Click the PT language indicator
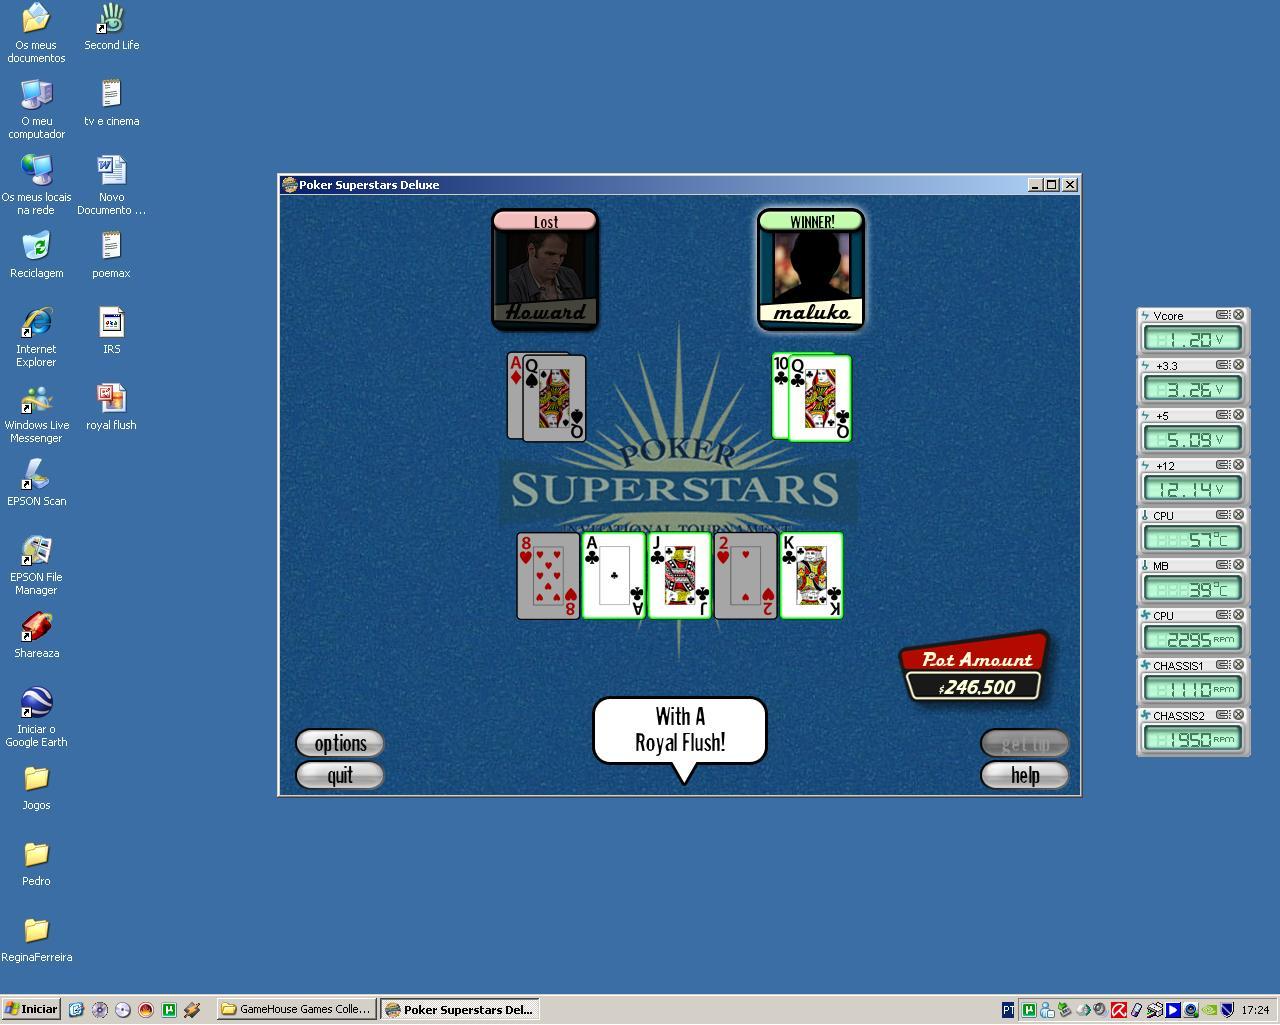This screenshot has width=1280, height=1025. (x=1007, y=1010)
